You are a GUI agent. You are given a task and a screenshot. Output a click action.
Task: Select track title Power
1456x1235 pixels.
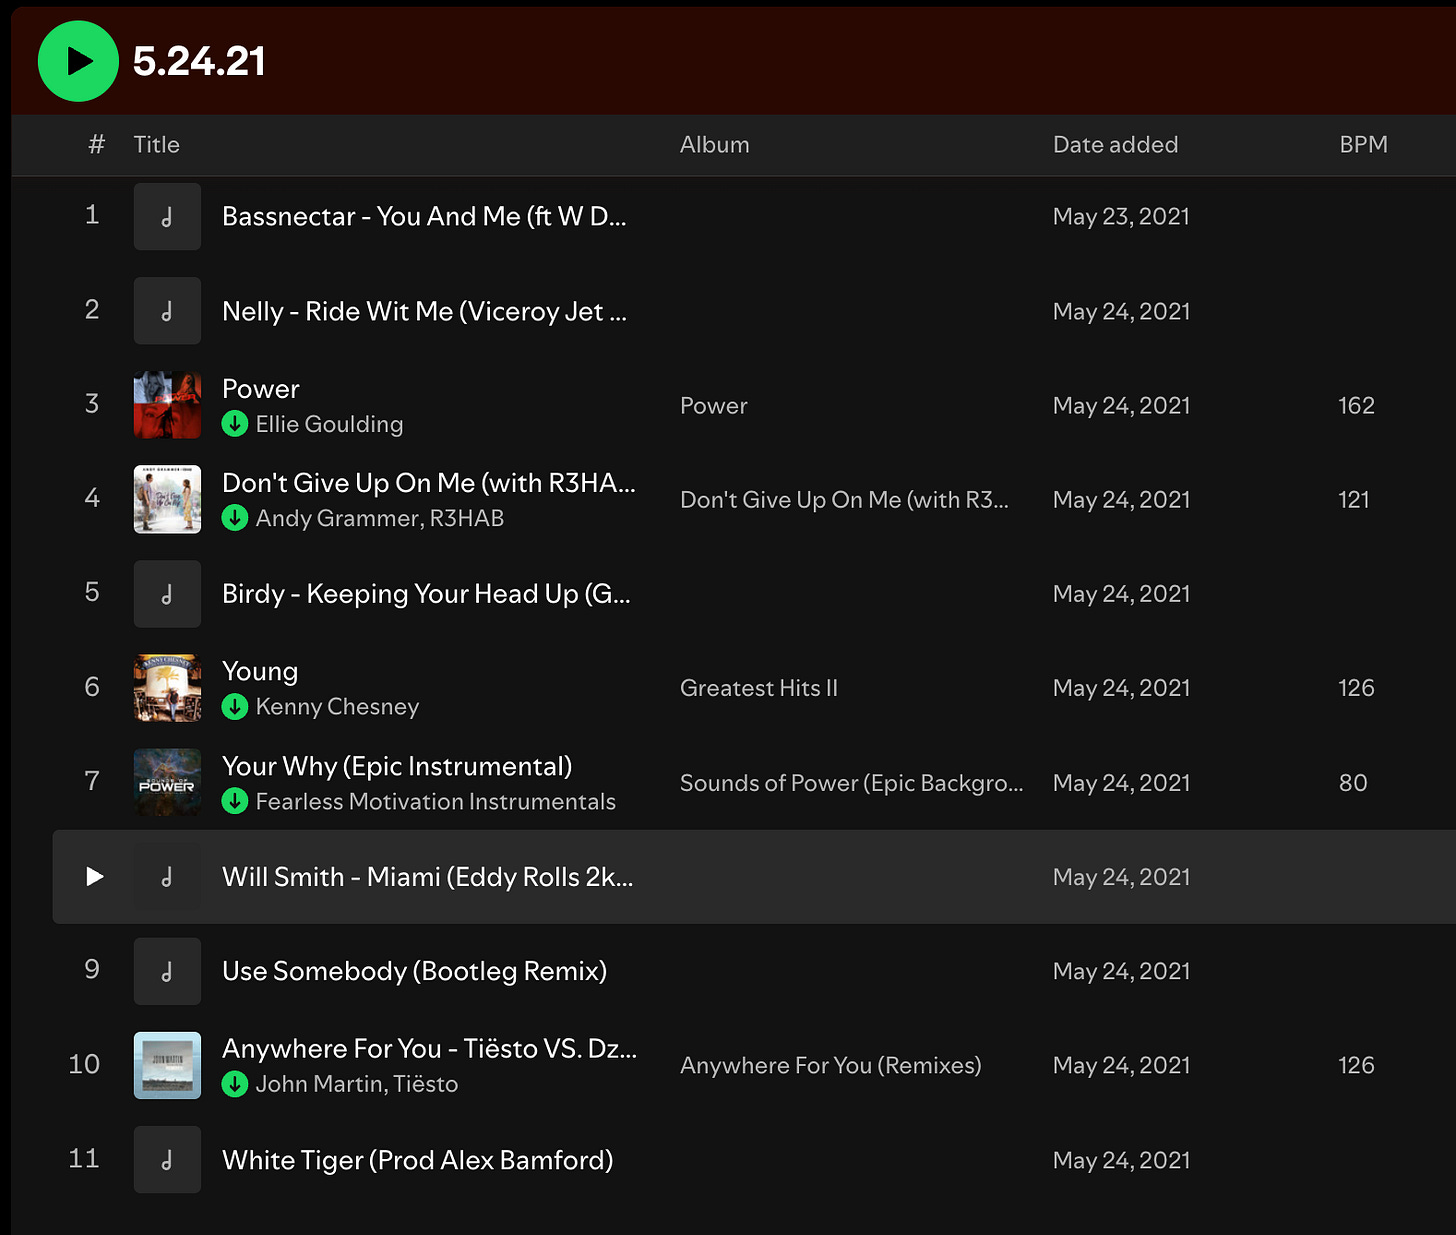[261, 389]
